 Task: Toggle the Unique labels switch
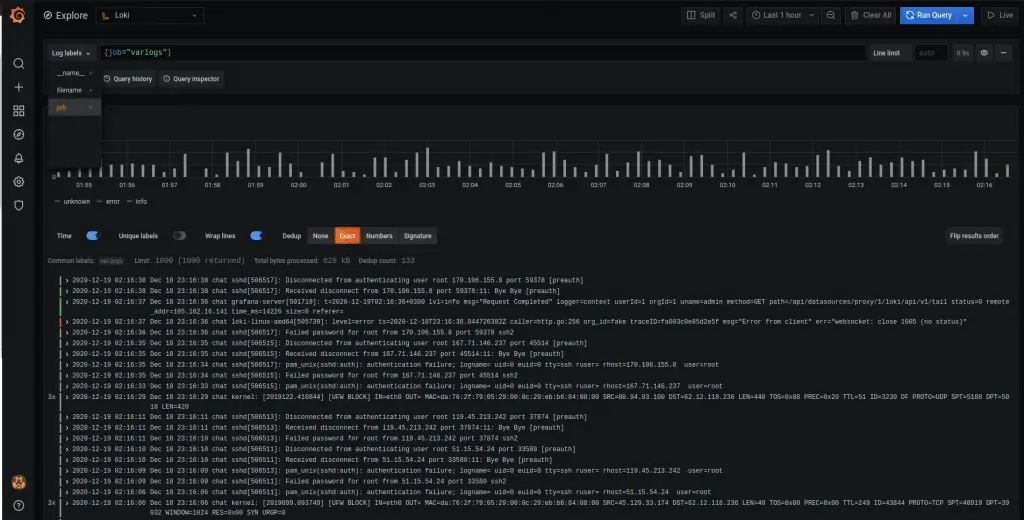(180, 236)
